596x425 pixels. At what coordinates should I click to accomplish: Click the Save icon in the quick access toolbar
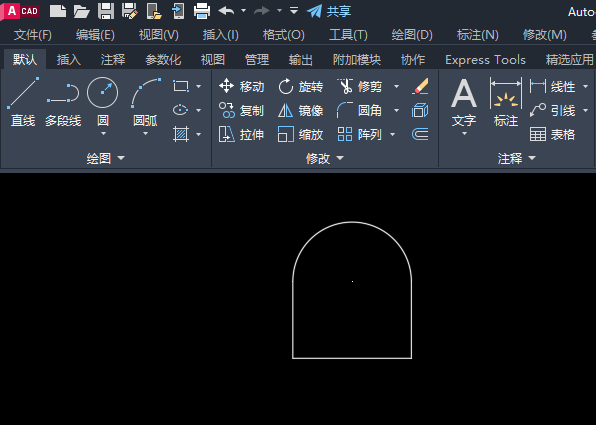coord(106,11)
